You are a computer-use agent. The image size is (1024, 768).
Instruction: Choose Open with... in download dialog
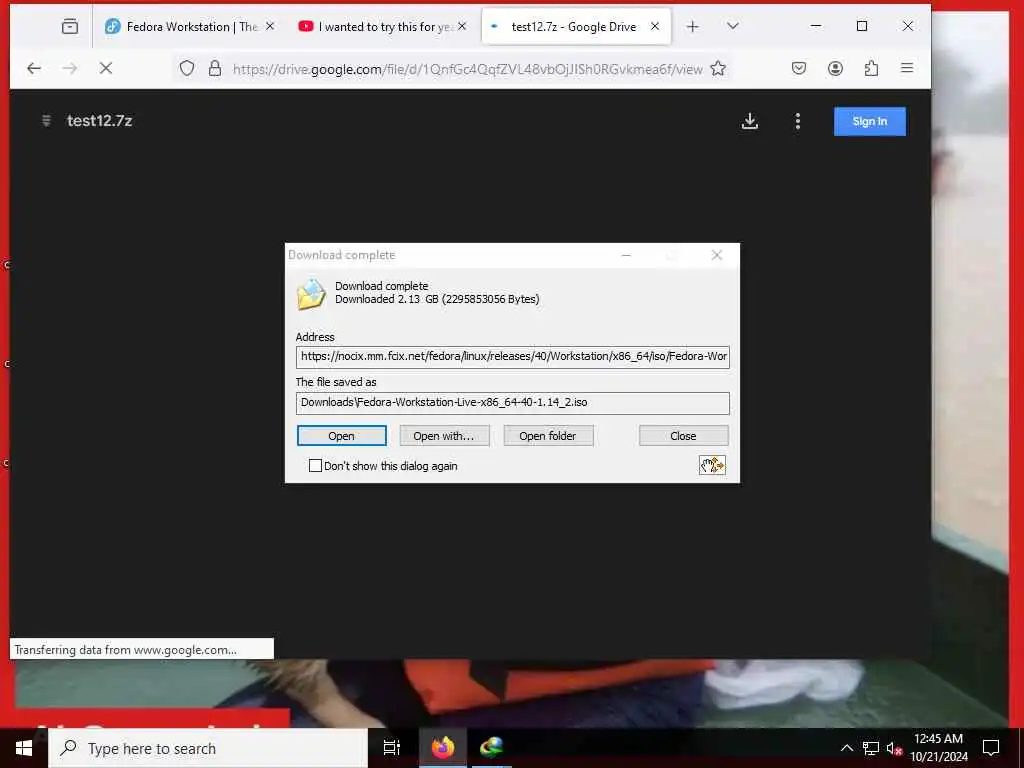pyautogui.click(x=444, y=436)
